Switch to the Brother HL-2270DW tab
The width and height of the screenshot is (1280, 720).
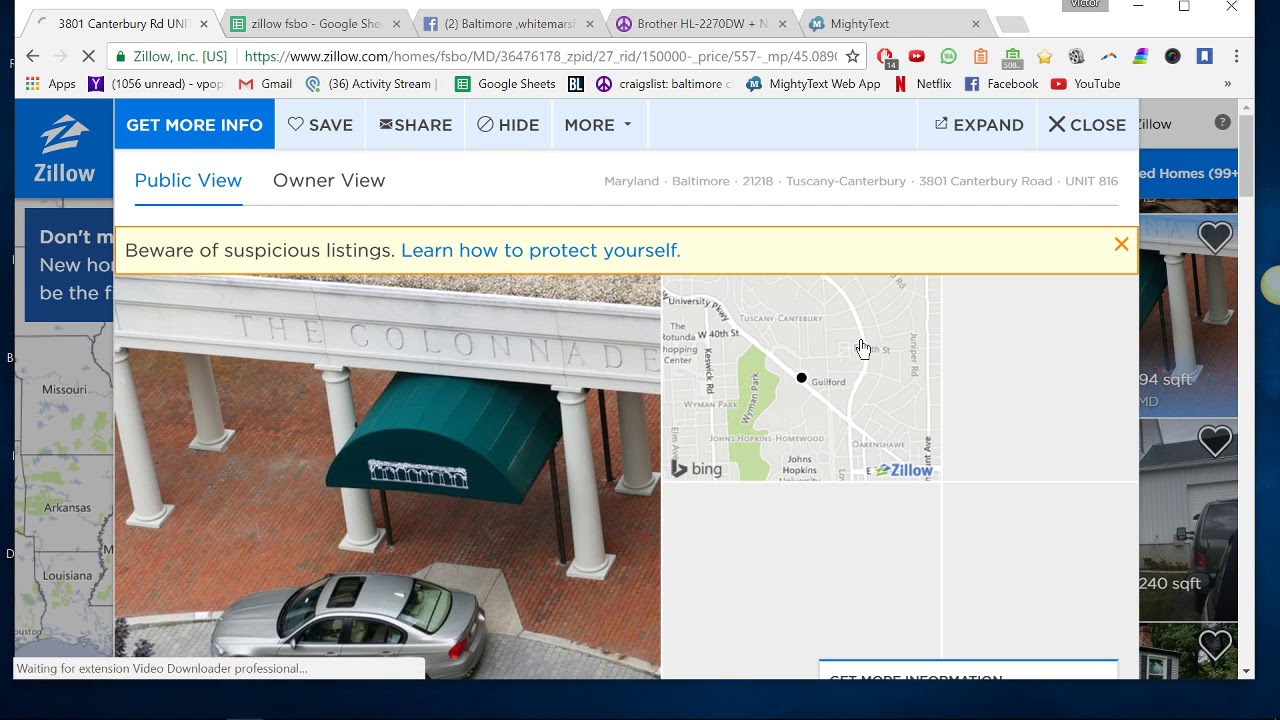[702, 24]
